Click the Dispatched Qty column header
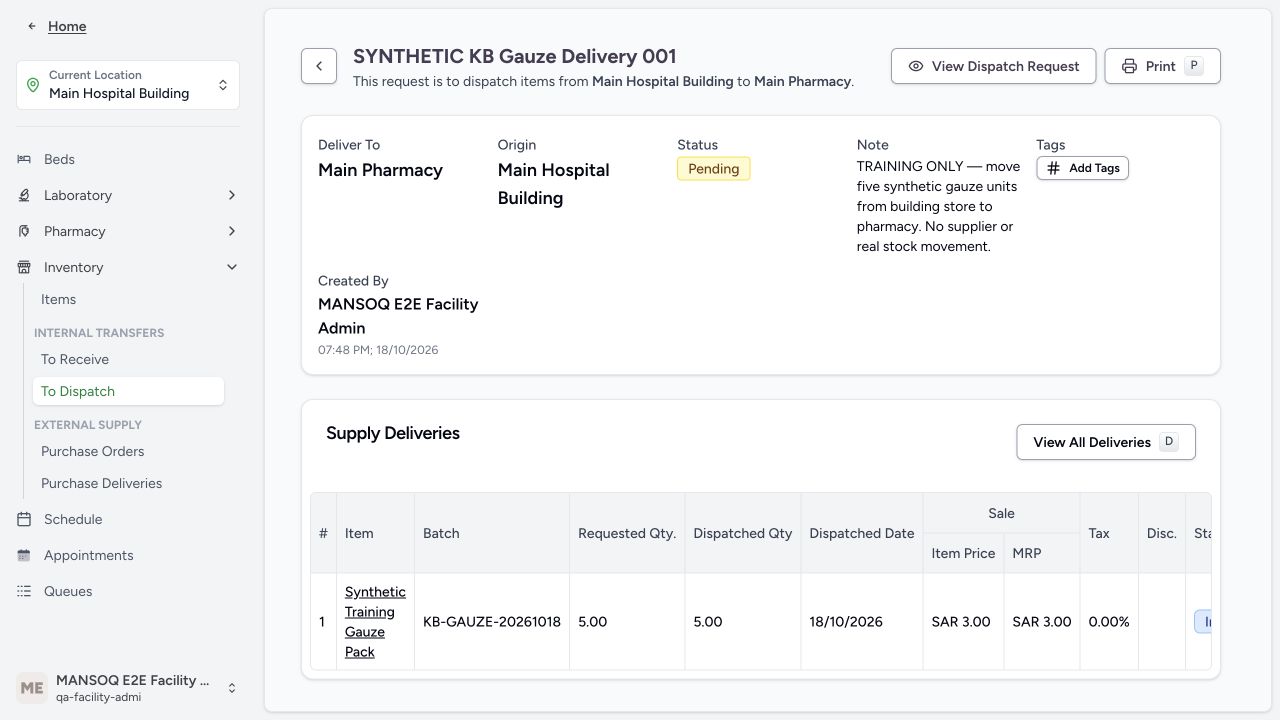The width and height of the screenshot is (1280, 720). [743, 533]
